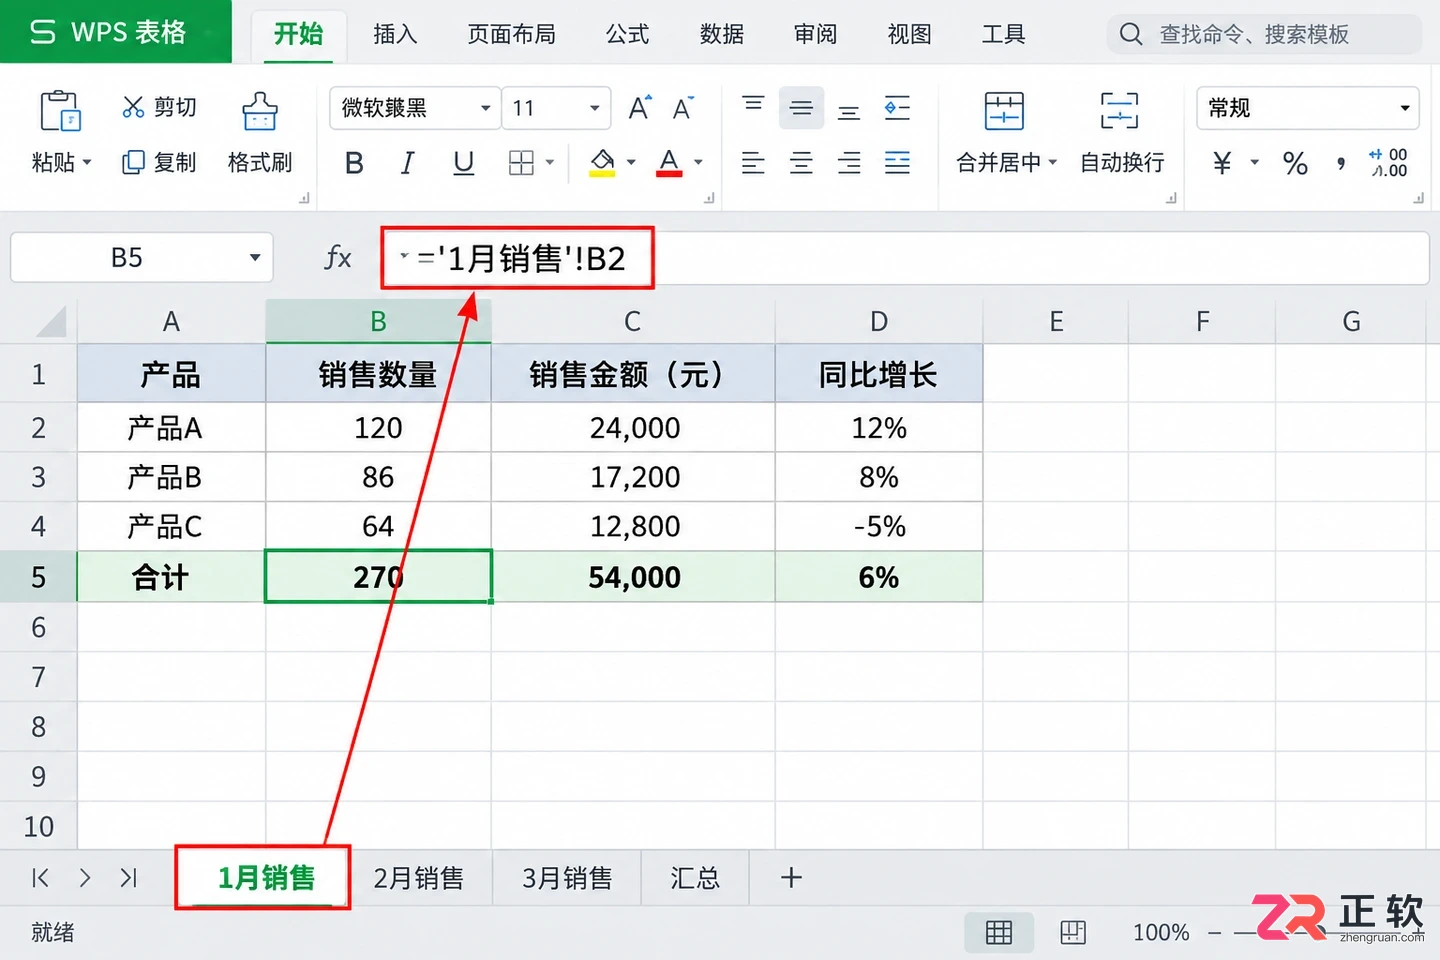The image size is (1440, 960).
Task: Apply thousands comma separator style
Action: click(1341, 164)
